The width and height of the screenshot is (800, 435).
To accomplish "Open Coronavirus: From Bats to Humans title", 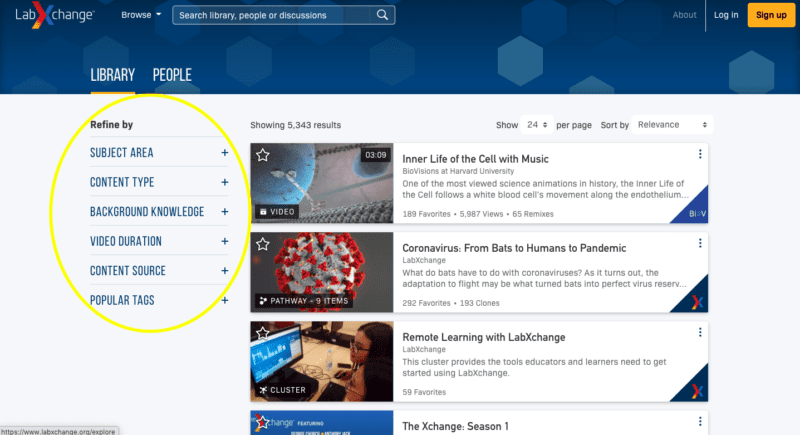I will click(x=514, y=248).
